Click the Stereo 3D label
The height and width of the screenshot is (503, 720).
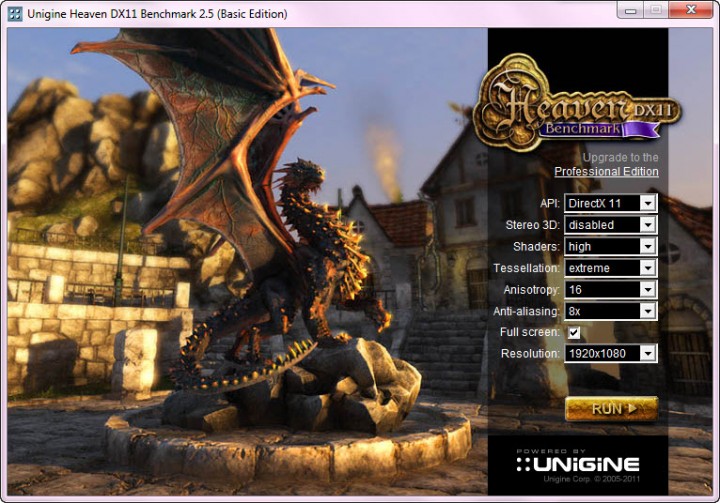[533, 225]
